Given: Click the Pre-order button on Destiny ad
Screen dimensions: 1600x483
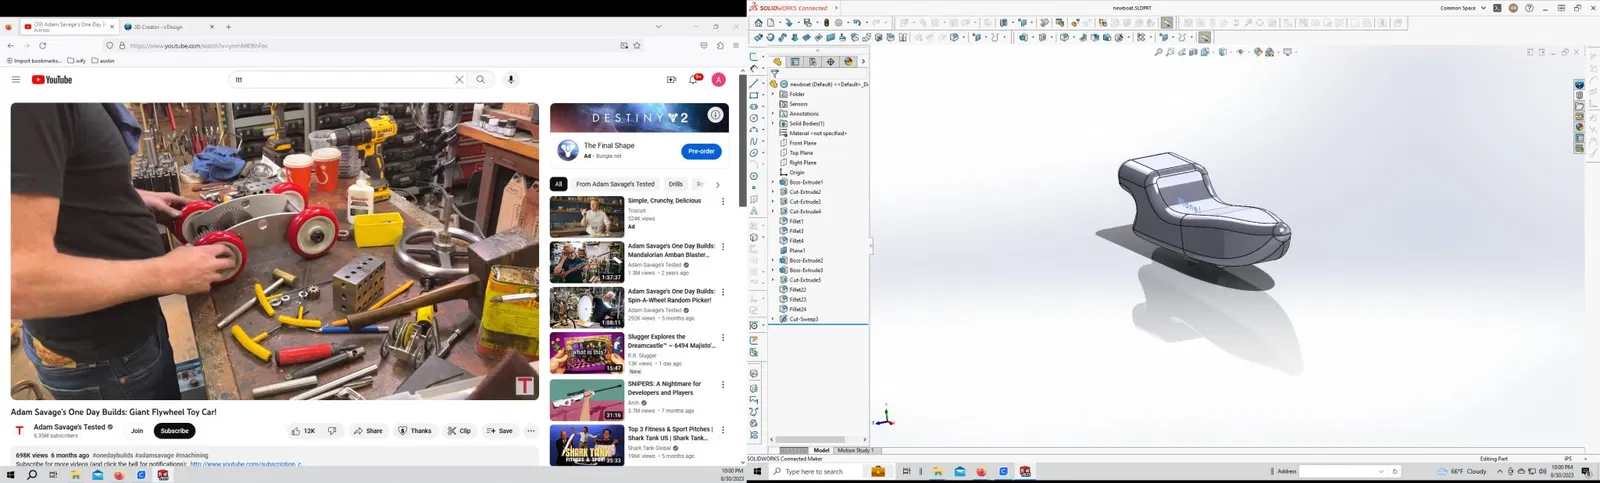Looking at the screenshot, I should (701, 151).
